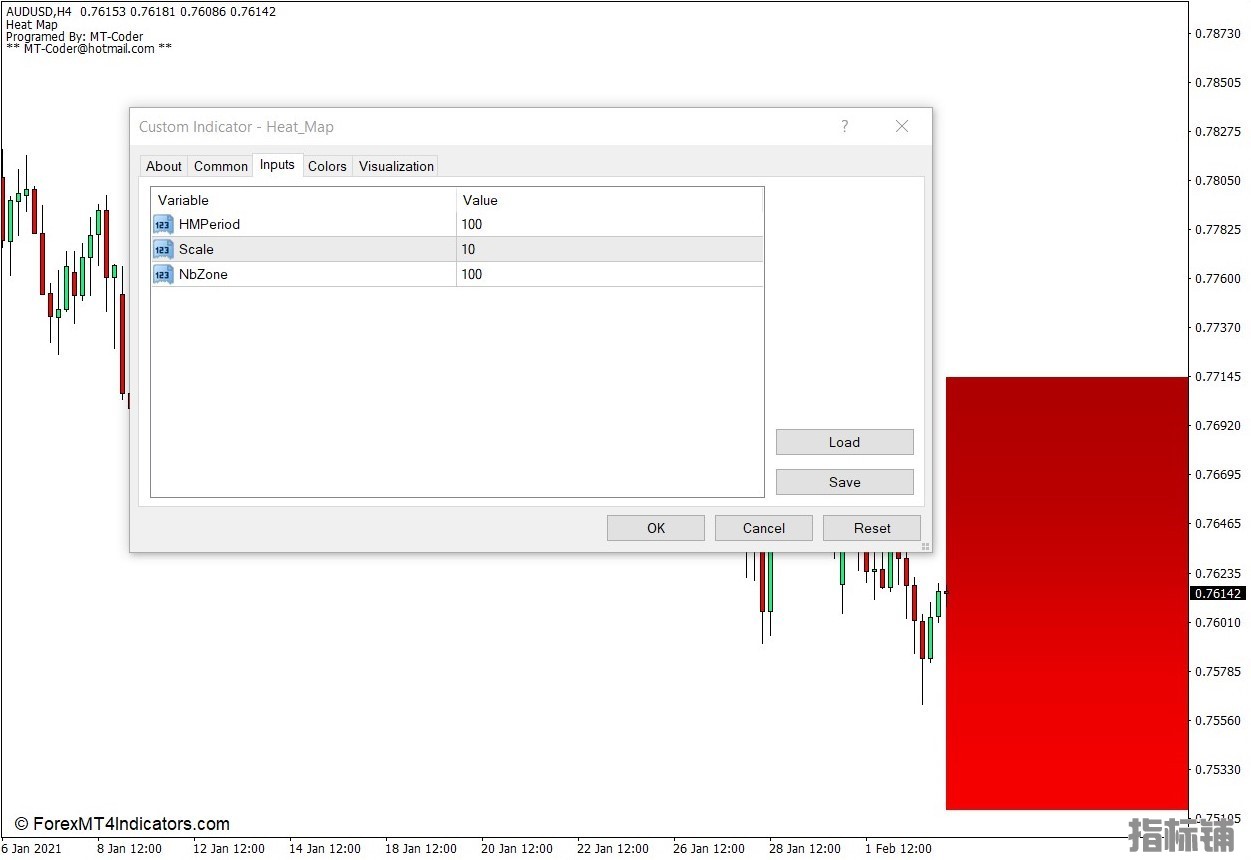Click the red heat map zone on chart
Image resolution: width=1251 pixels, height=860 pixels.
coord(1067,593)
